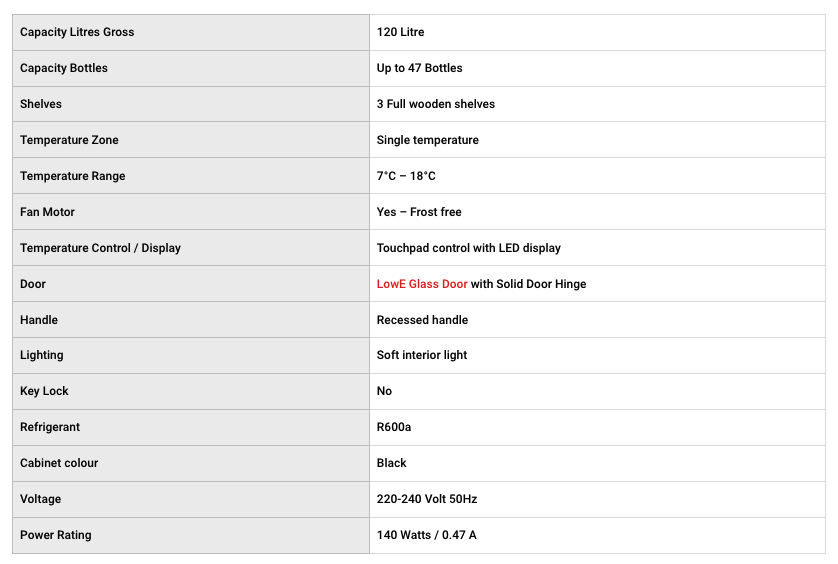The height and width of the screenshot is (564, 838).
Task: Select Touchpad control with LED display text
Action: (468, 248)
